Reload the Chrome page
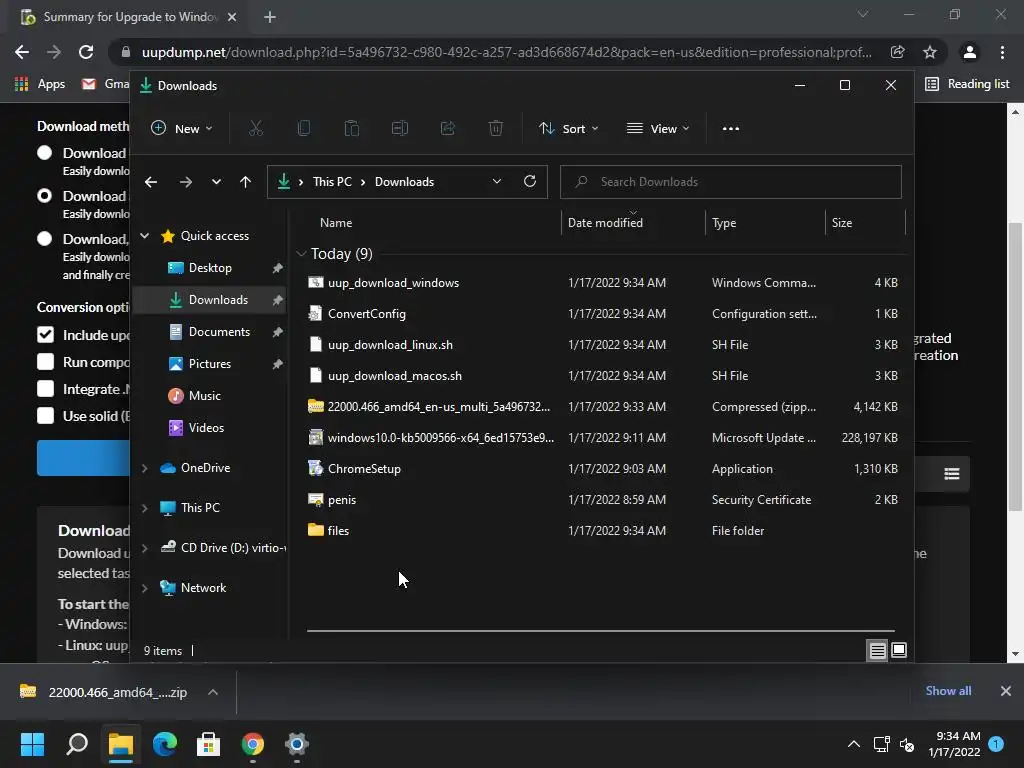Viewport: 1024px width, 768px height. 86,52
